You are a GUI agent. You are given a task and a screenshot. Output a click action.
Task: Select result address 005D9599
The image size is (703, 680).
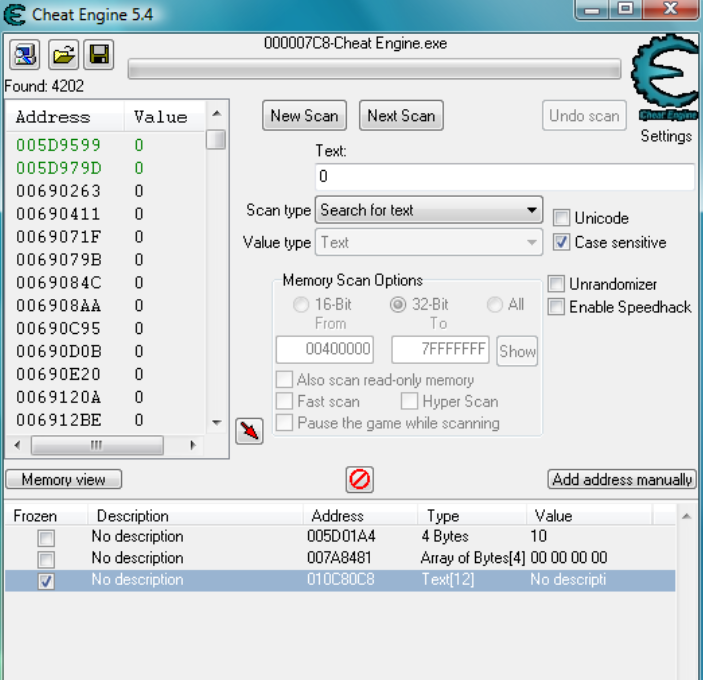(58, 145)
